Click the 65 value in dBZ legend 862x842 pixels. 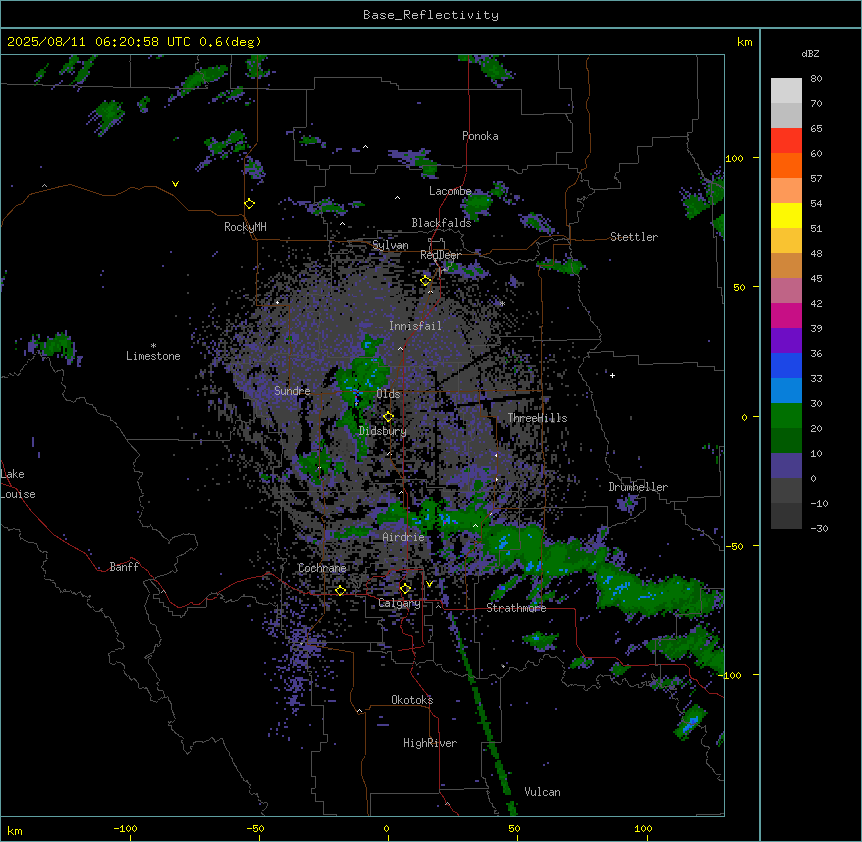[816, 129]
